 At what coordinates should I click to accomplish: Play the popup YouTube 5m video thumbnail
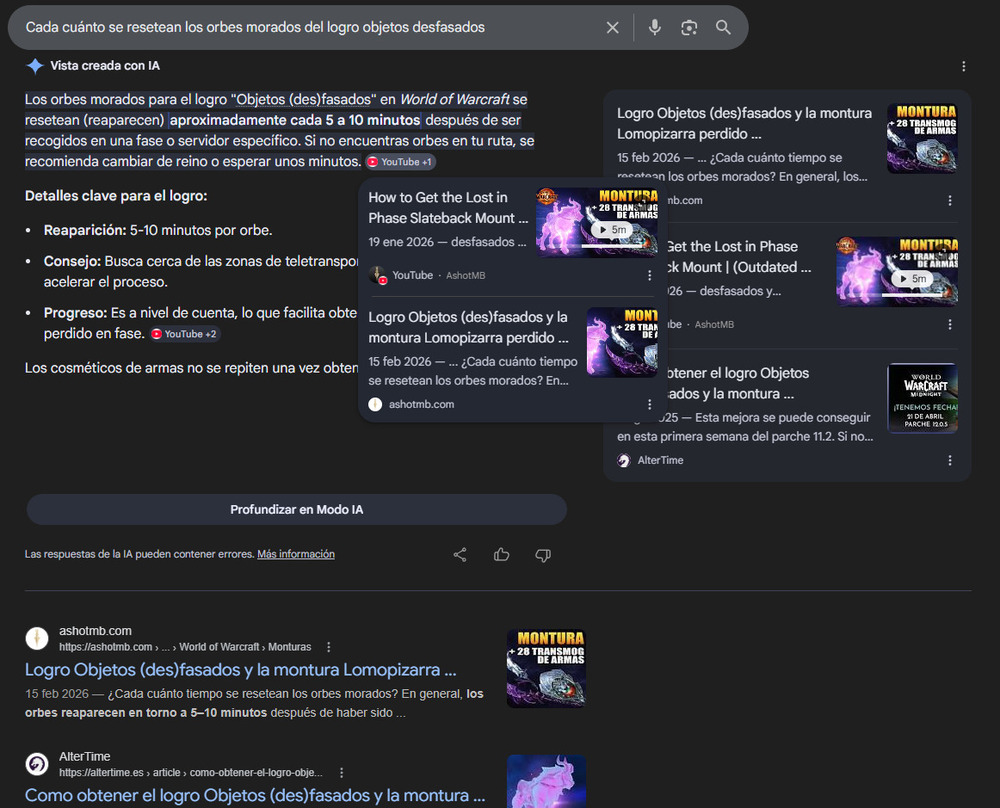pos(596,222)
